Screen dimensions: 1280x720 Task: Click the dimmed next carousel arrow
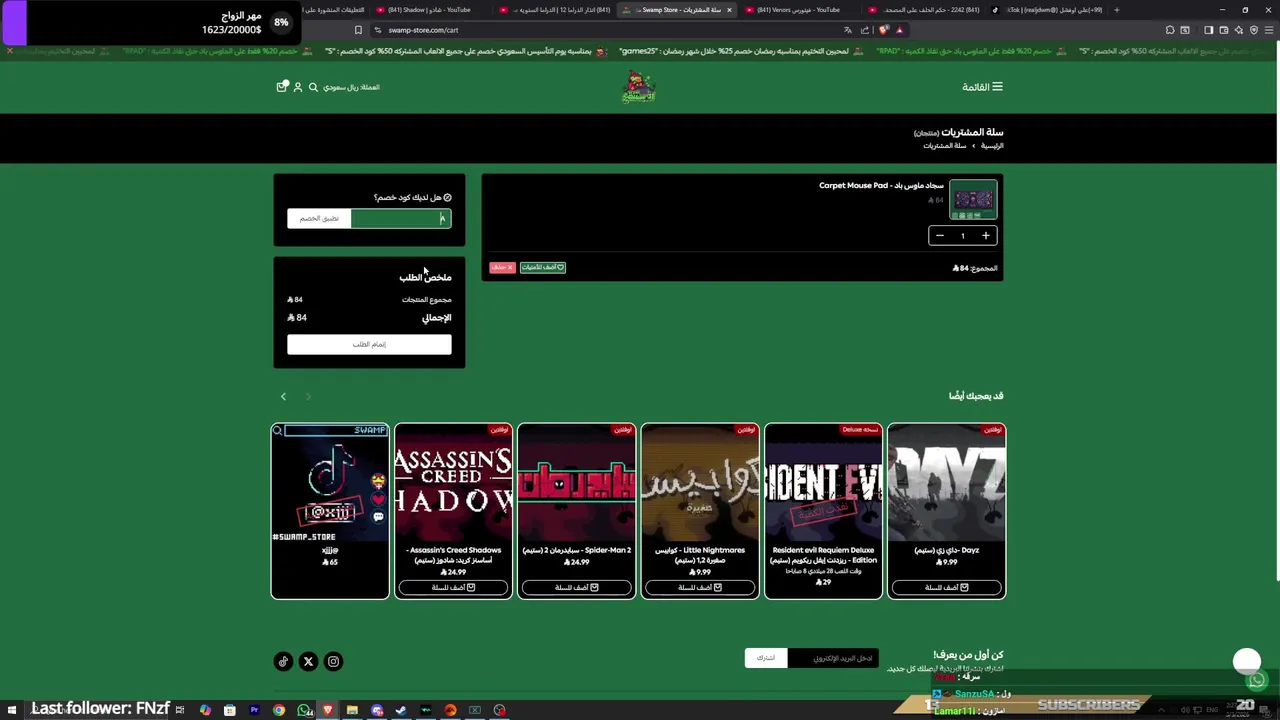pos(308,397)
